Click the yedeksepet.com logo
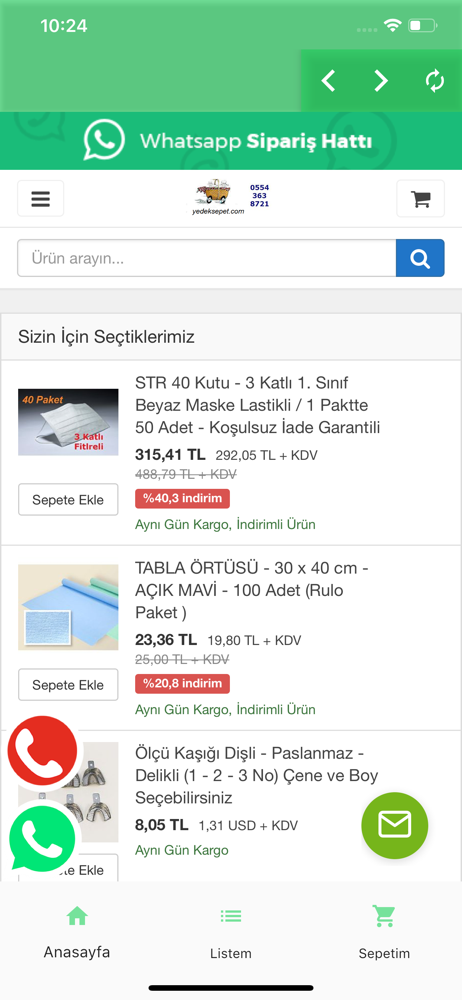The image size is (462, 1000). click(x=231, y=198)
